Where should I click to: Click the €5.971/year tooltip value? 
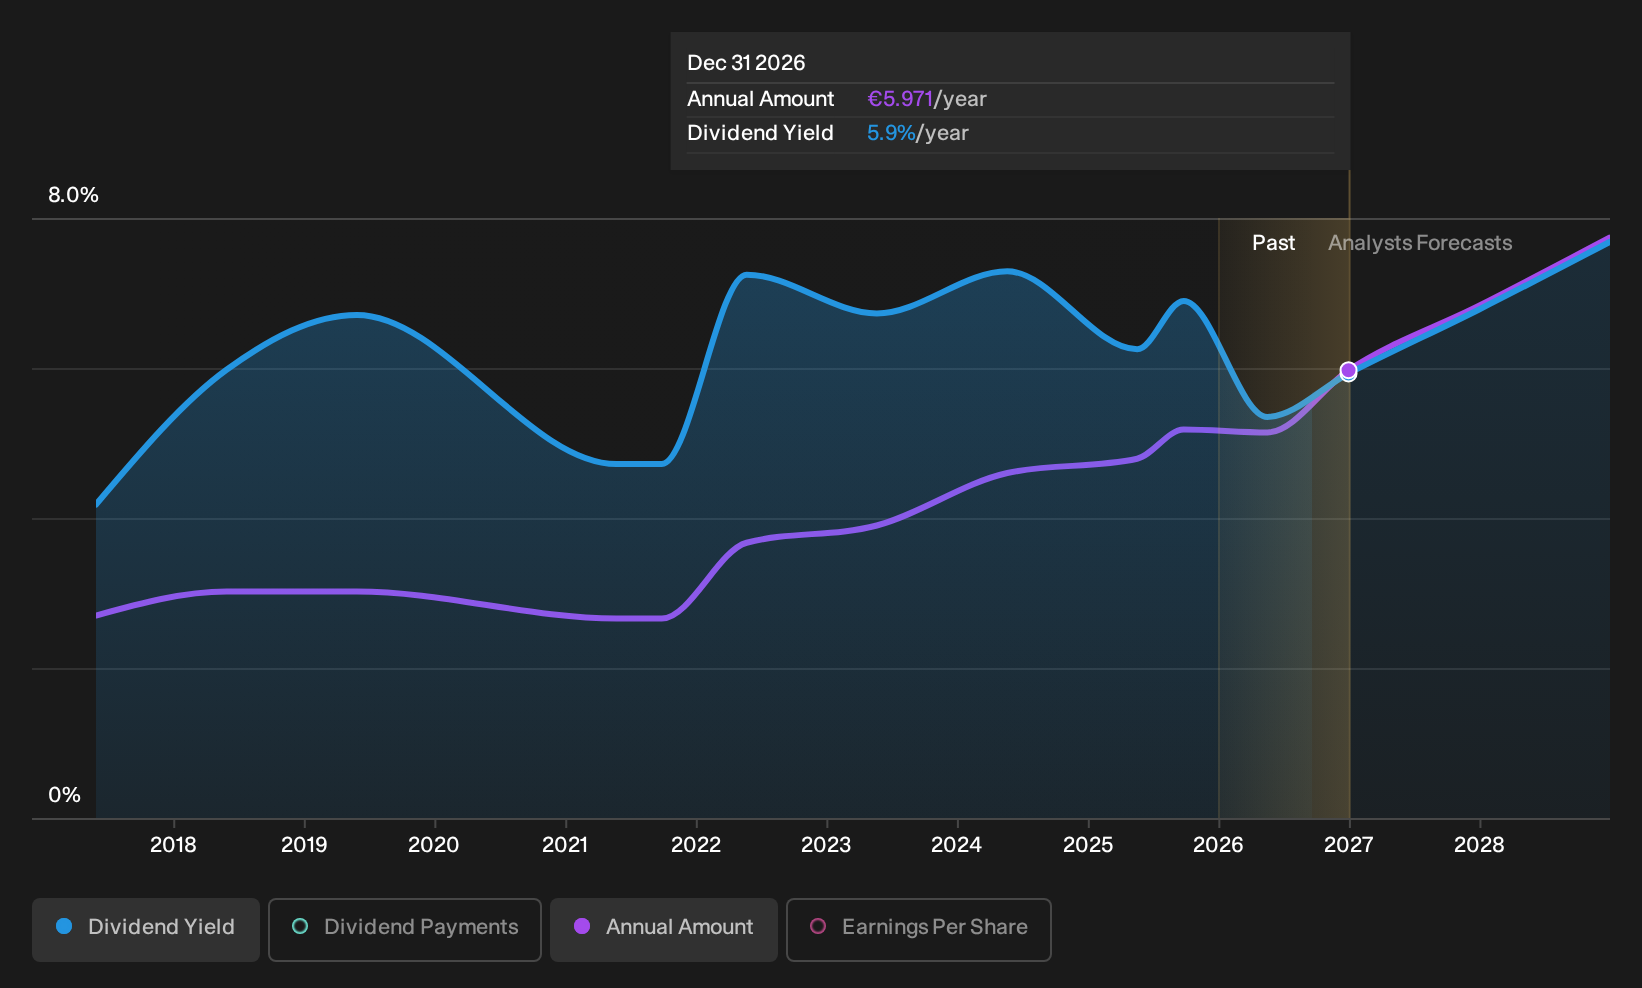927,99
